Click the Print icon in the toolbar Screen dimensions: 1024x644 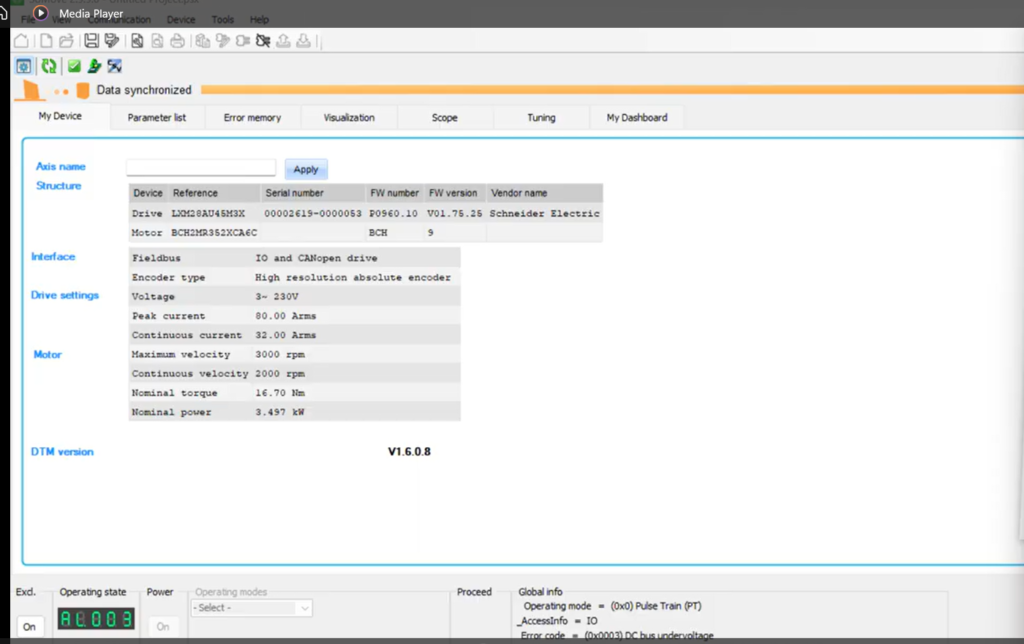pos(177,41)
